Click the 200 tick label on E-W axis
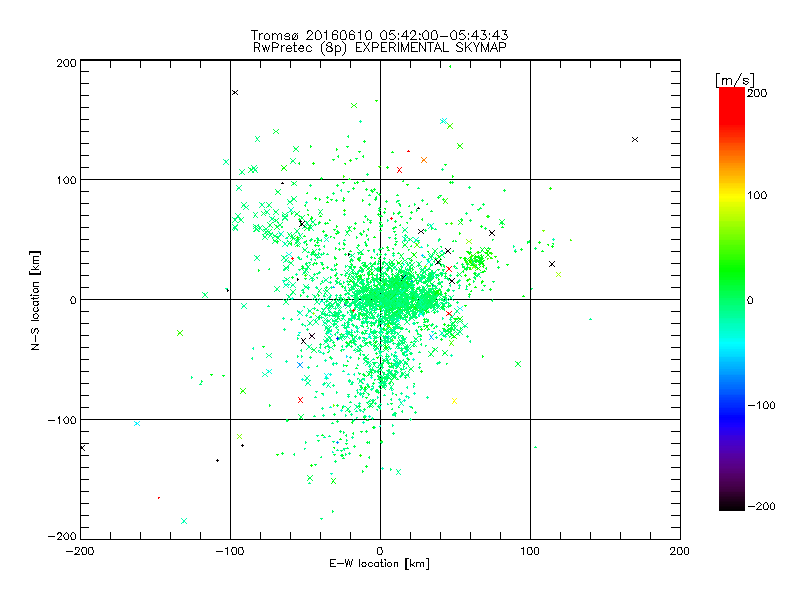The width and height of the screenshot is (800, 600). pos(680,551)
